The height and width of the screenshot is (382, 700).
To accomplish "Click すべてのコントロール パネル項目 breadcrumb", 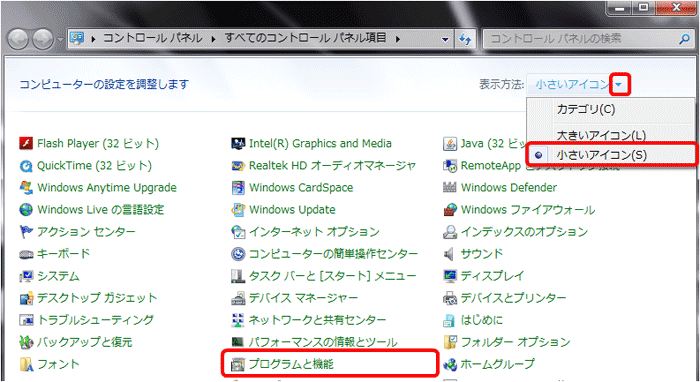I will 305,38.
